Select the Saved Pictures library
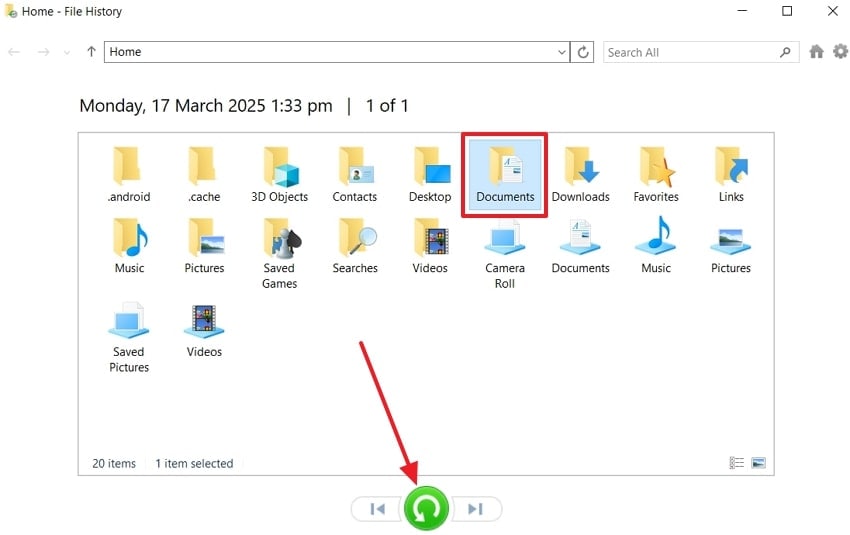Image resolution: width=850 pixels, height=535 pixels. [129, 337]
